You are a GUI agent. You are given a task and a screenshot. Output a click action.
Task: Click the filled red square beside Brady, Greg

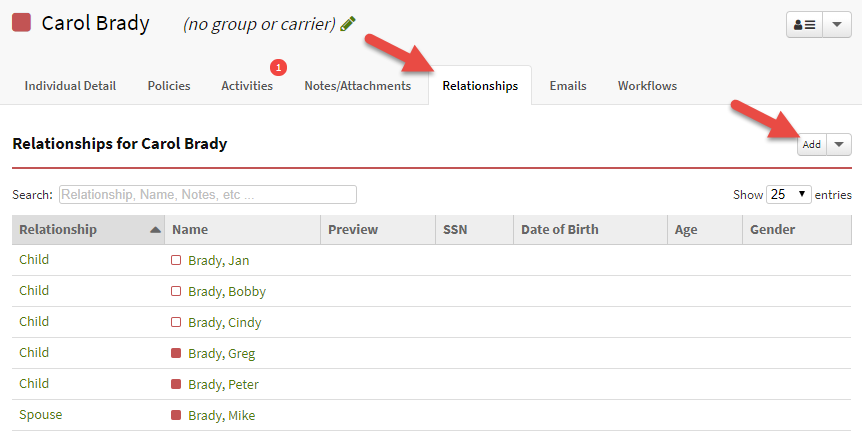176,353
